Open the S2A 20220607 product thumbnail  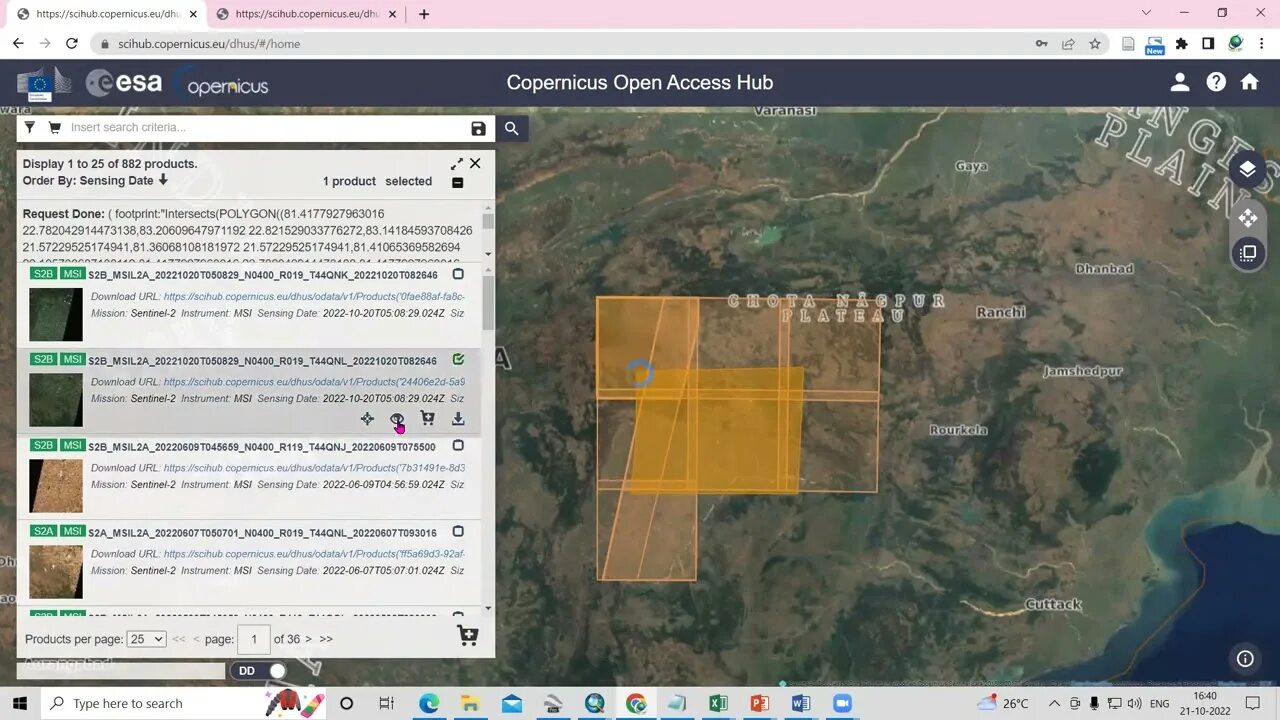point(56,571)
